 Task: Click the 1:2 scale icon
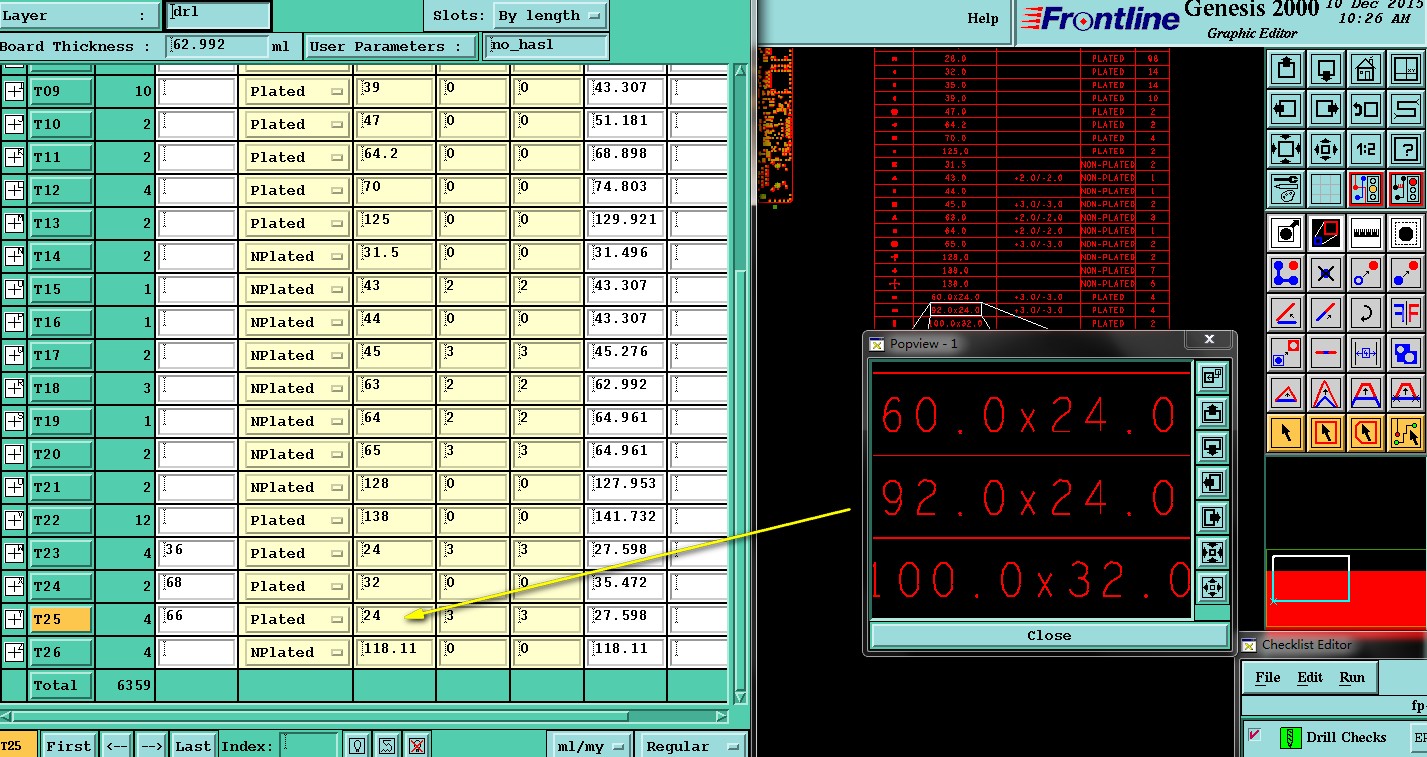(x=1366, y=150)
